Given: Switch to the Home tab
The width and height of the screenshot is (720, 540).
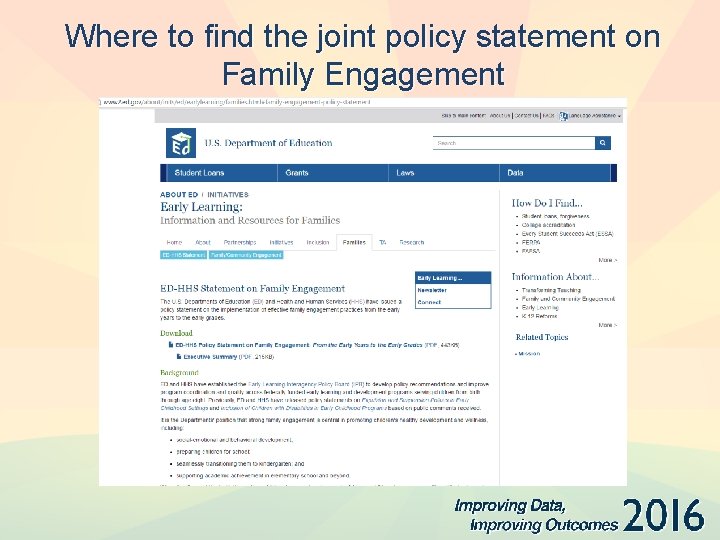Looking at the screenshot, I should (x=174, y=242).
